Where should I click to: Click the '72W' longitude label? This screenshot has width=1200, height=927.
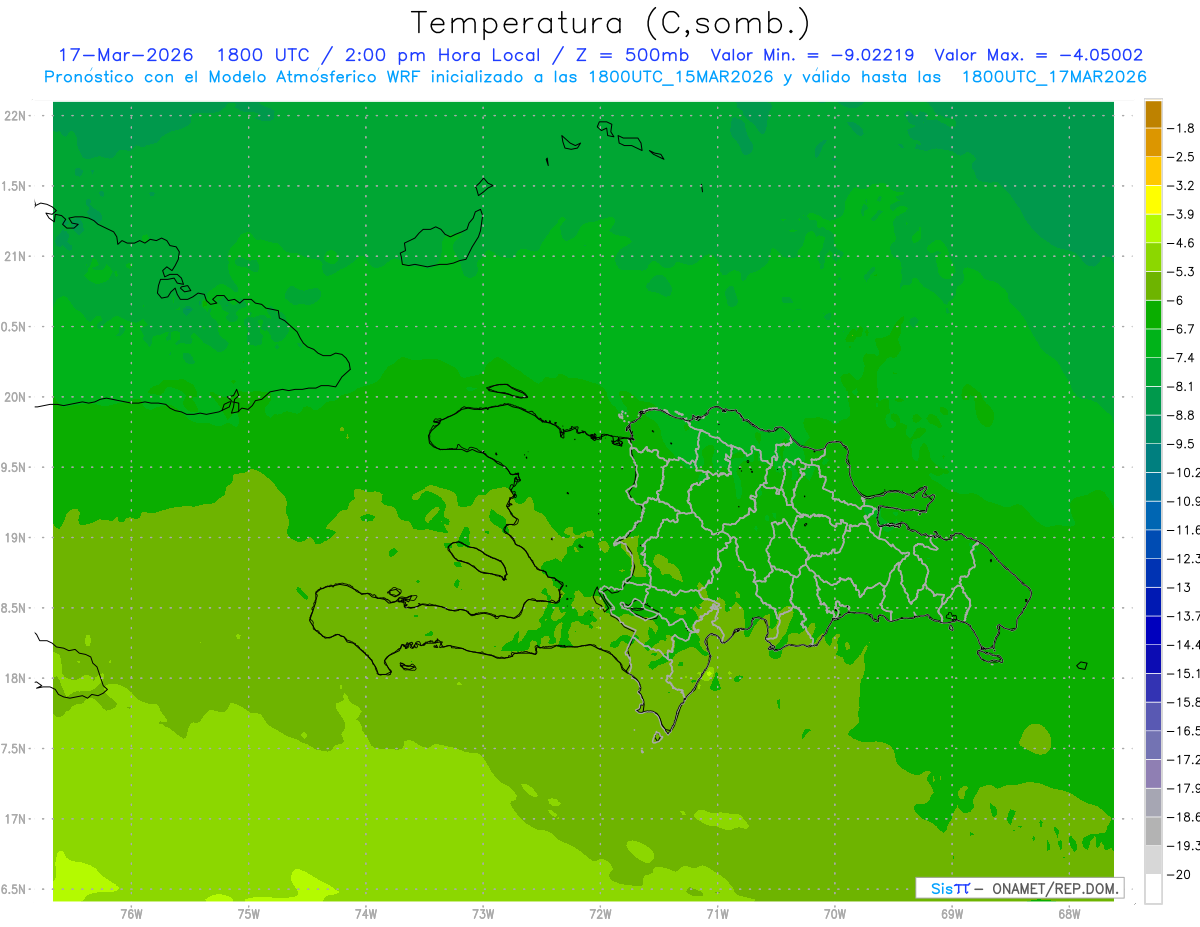[600, 914]
